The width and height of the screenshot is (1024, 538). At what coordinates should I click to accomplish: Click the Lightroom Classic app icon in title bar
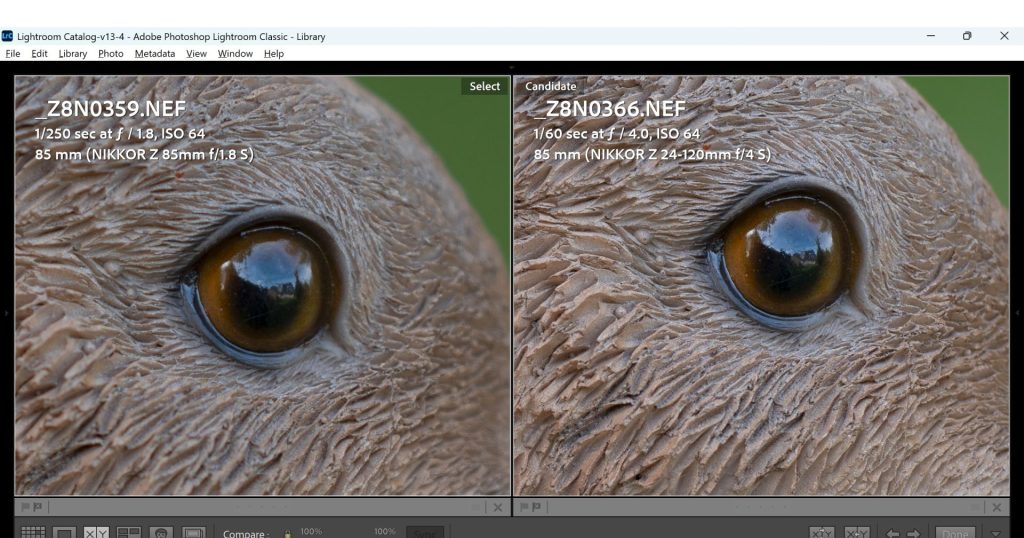[x=7, y=36]
